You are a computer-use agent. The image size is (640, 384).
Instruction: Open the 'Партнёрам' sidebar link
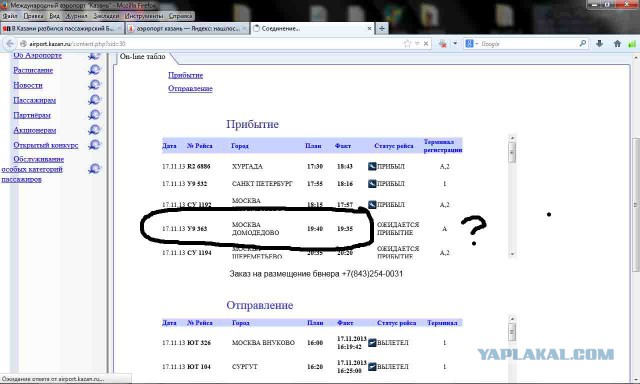click(x=32, y=115)
